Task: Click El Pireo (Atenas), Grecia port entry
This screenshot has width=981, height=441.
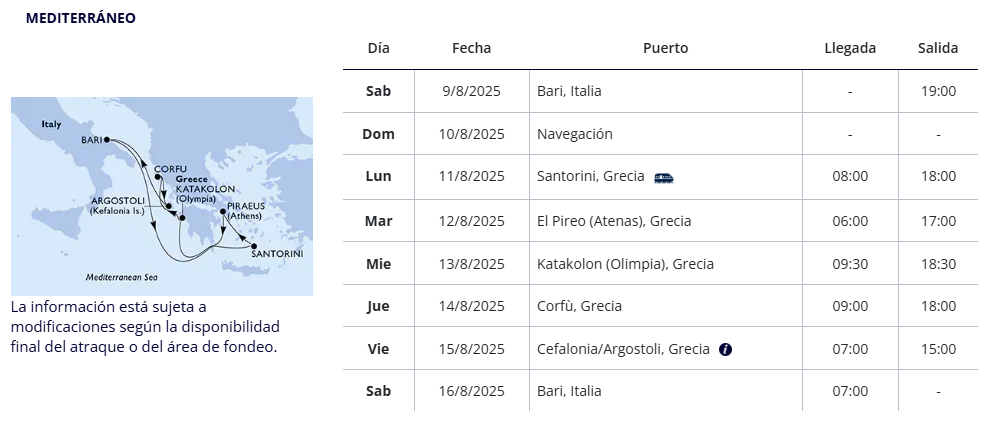Action: pyautogui.click(x=614, y=221)
